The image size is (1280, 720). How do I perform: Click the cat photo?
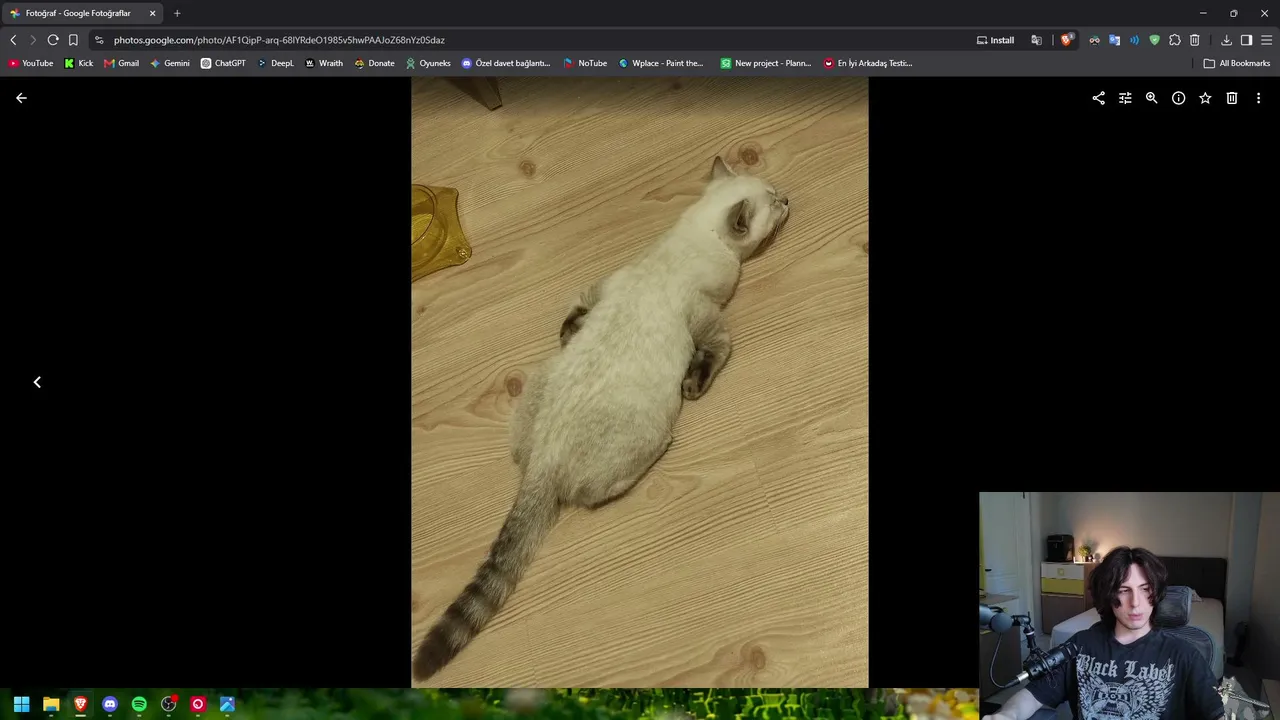point(640,383)
